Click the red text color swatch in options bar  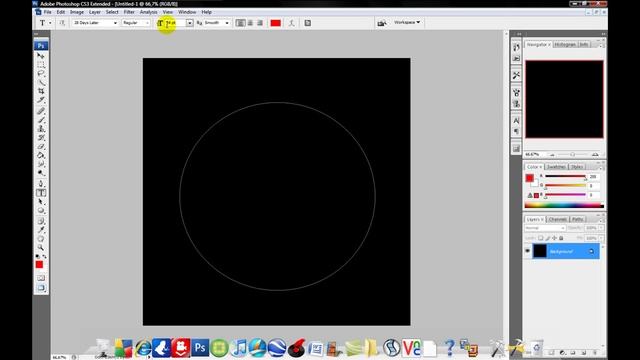276,23
